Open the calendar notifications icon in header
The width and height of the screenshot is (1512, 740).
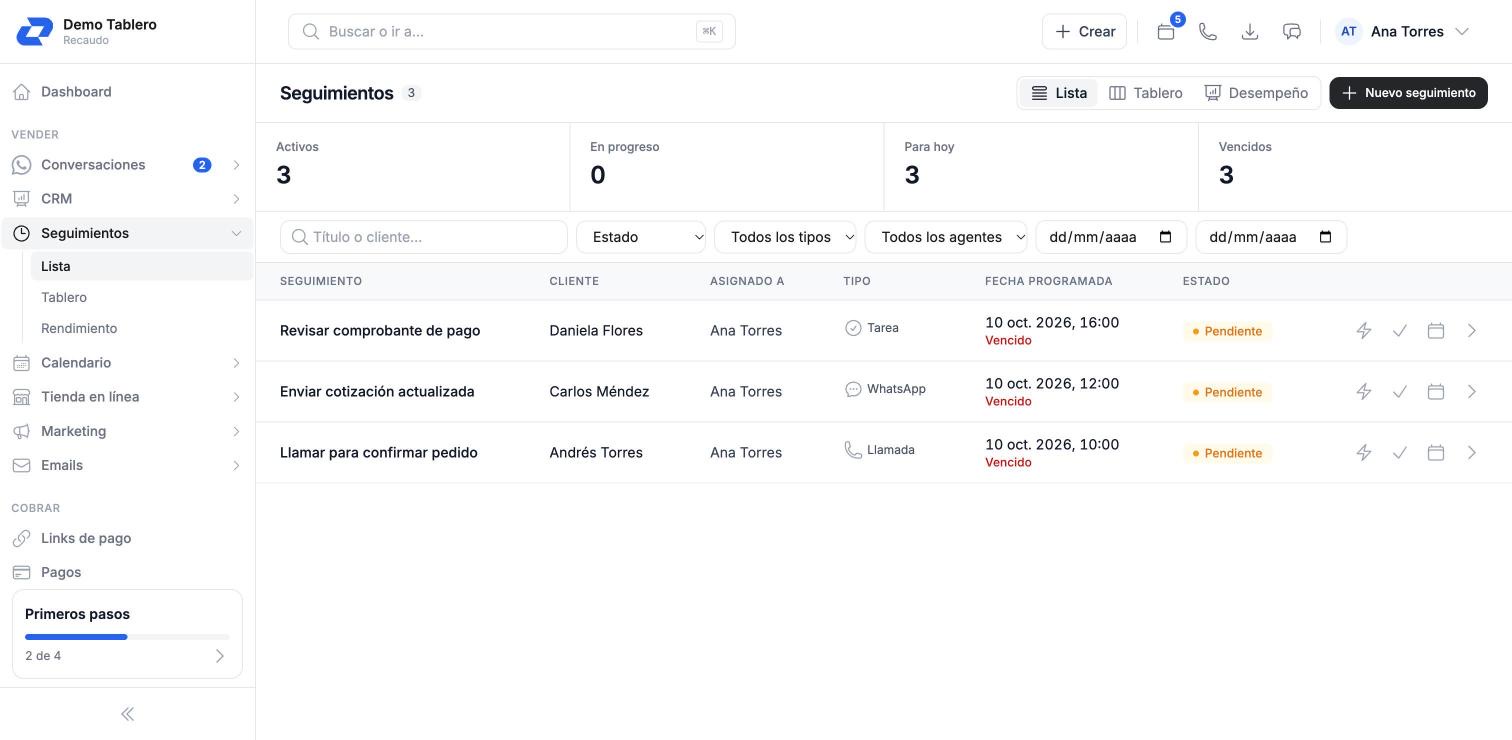(1166, 31)
